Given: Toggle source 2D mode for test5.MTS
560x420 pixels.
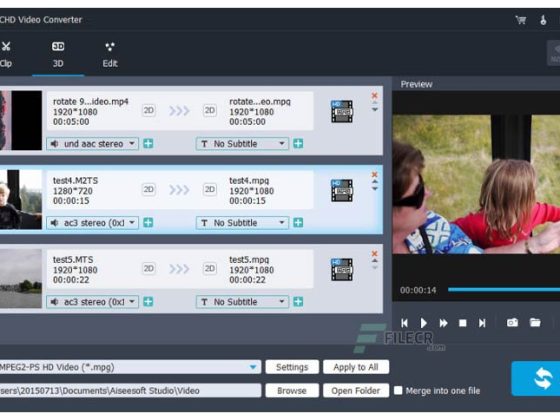Looking at the screenshot, I should coord(149,268).
